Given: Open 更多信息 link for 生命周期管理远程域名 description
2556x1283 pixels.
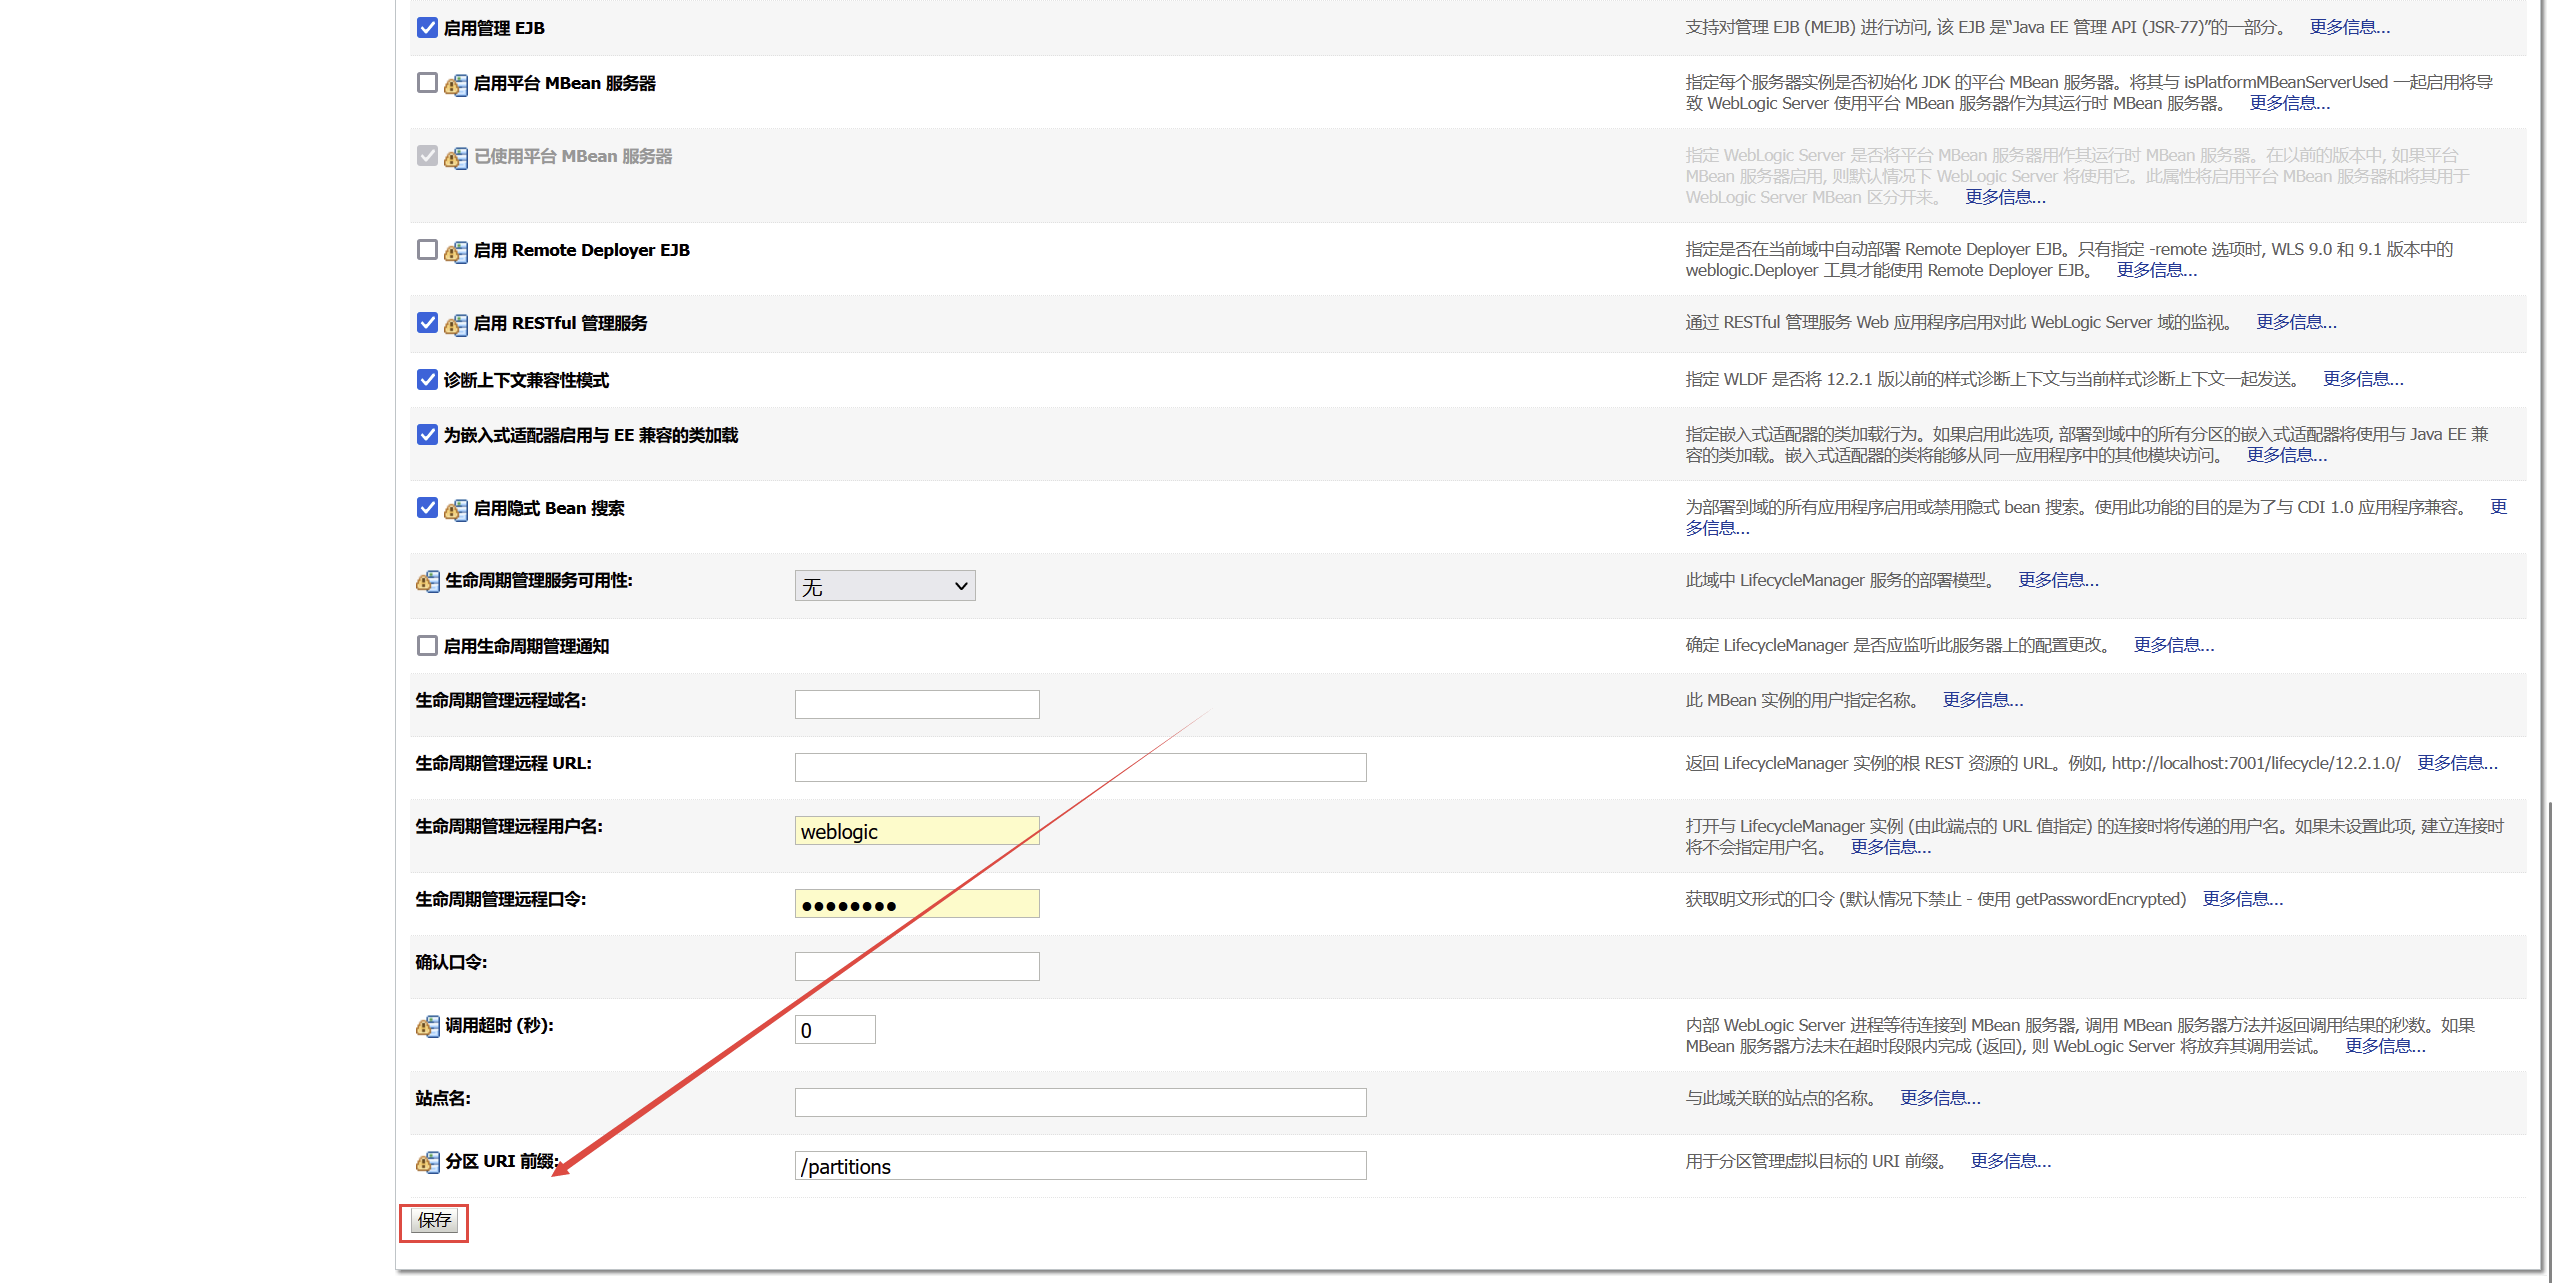Looking at the screenshot, I should coord(1982,700).
